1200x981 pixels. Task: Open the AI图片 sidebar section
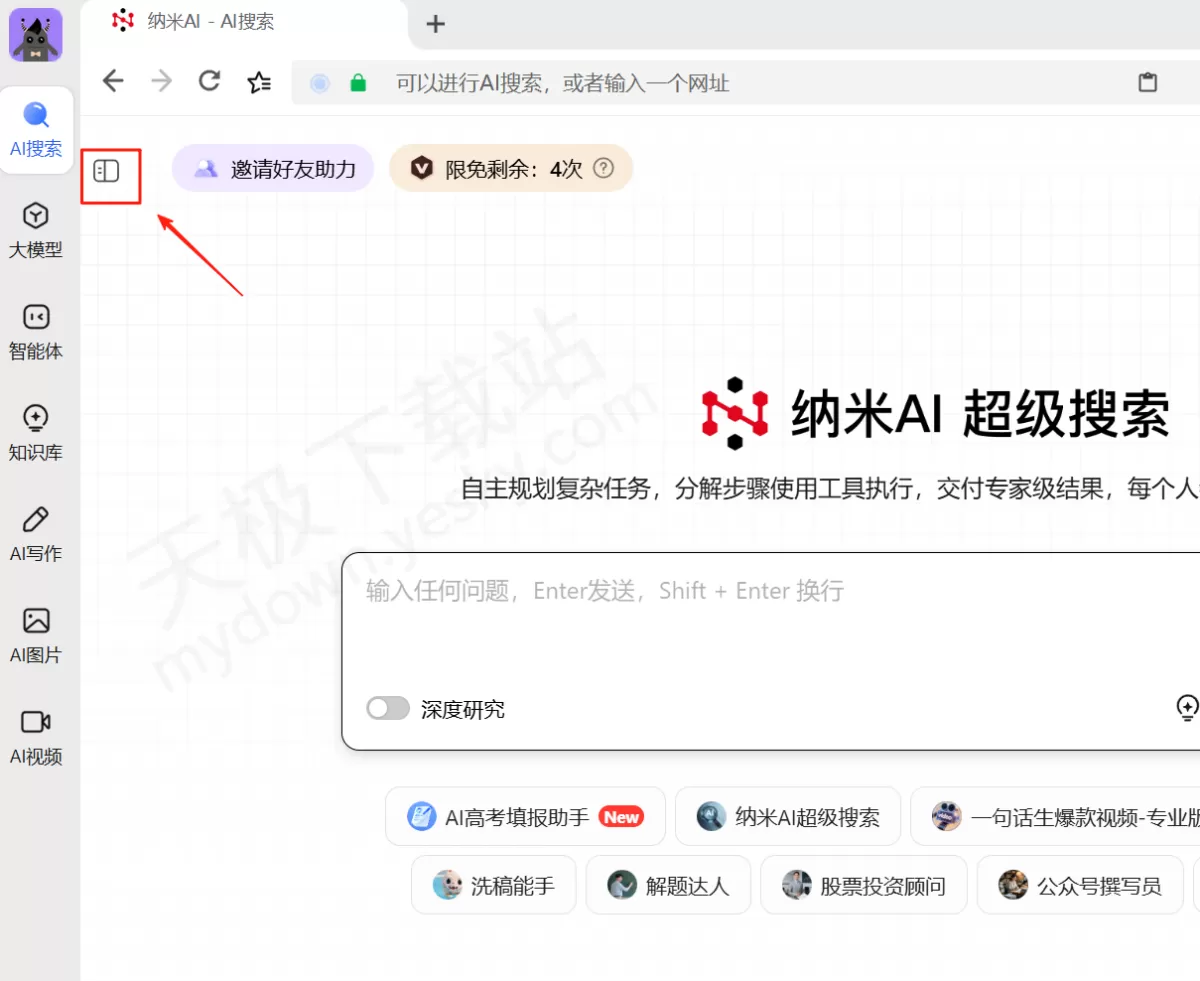tap(36, 636)
